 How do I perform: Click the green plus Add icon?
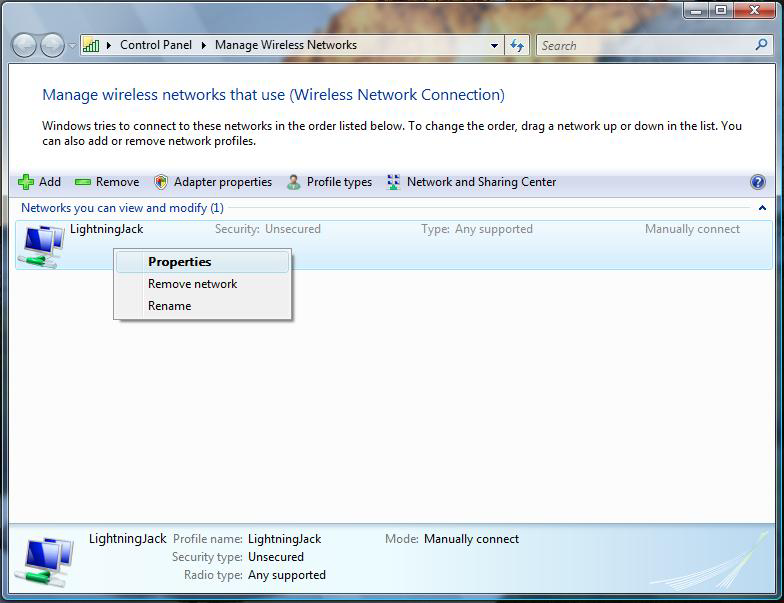pyautogui.click(x=26, y=182)
